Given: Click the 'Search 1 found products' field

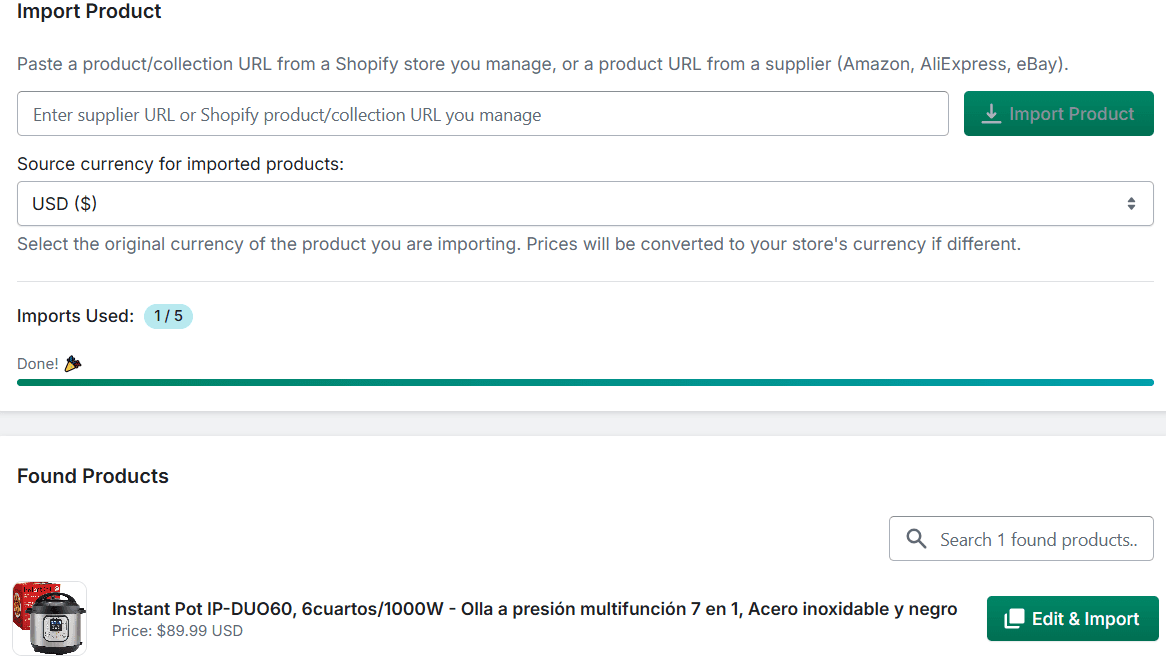Looking at the screenshot, I should (1020, 539).
